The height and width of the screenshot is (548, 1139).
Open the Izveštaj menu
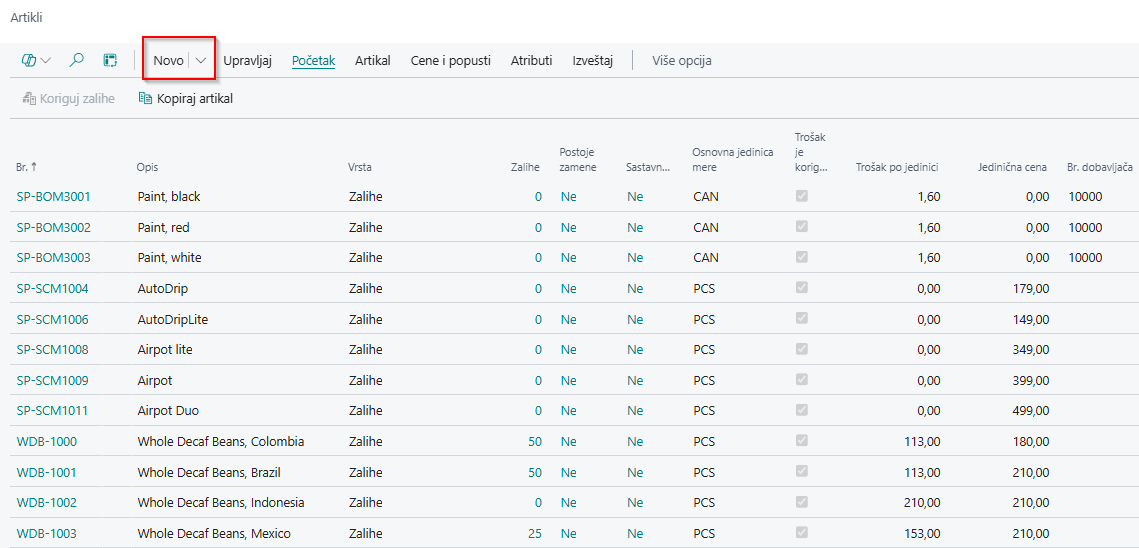point(592,60)
